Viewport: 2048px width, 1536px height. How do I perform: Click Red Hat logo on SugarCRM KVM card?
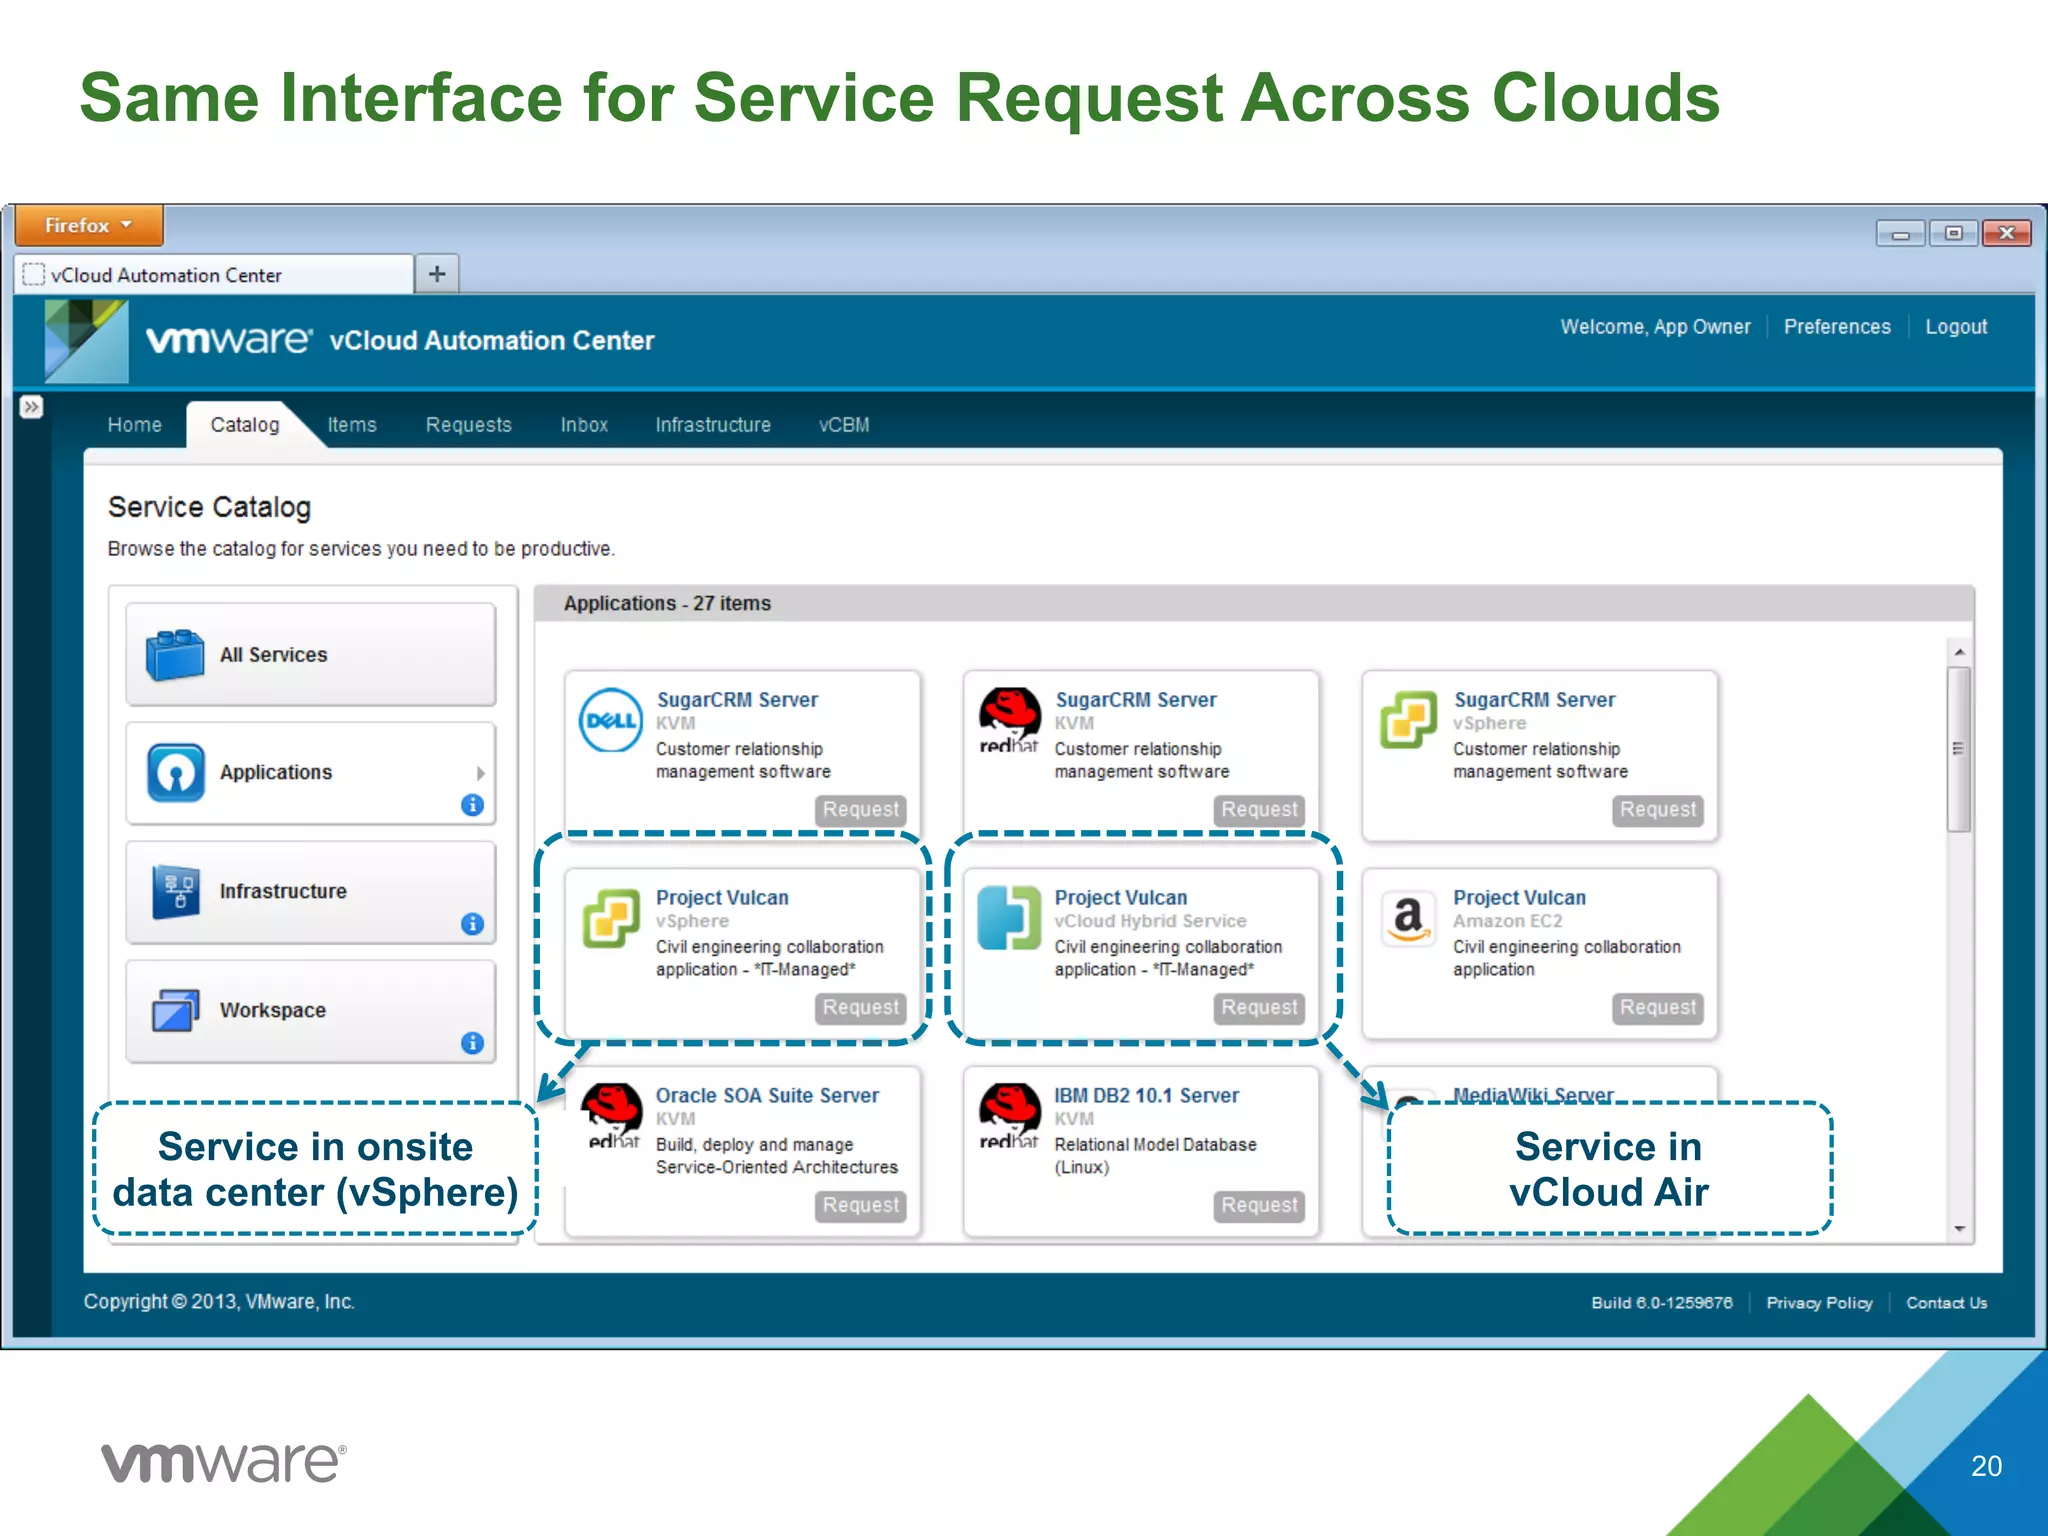[x=1009, y=720]
